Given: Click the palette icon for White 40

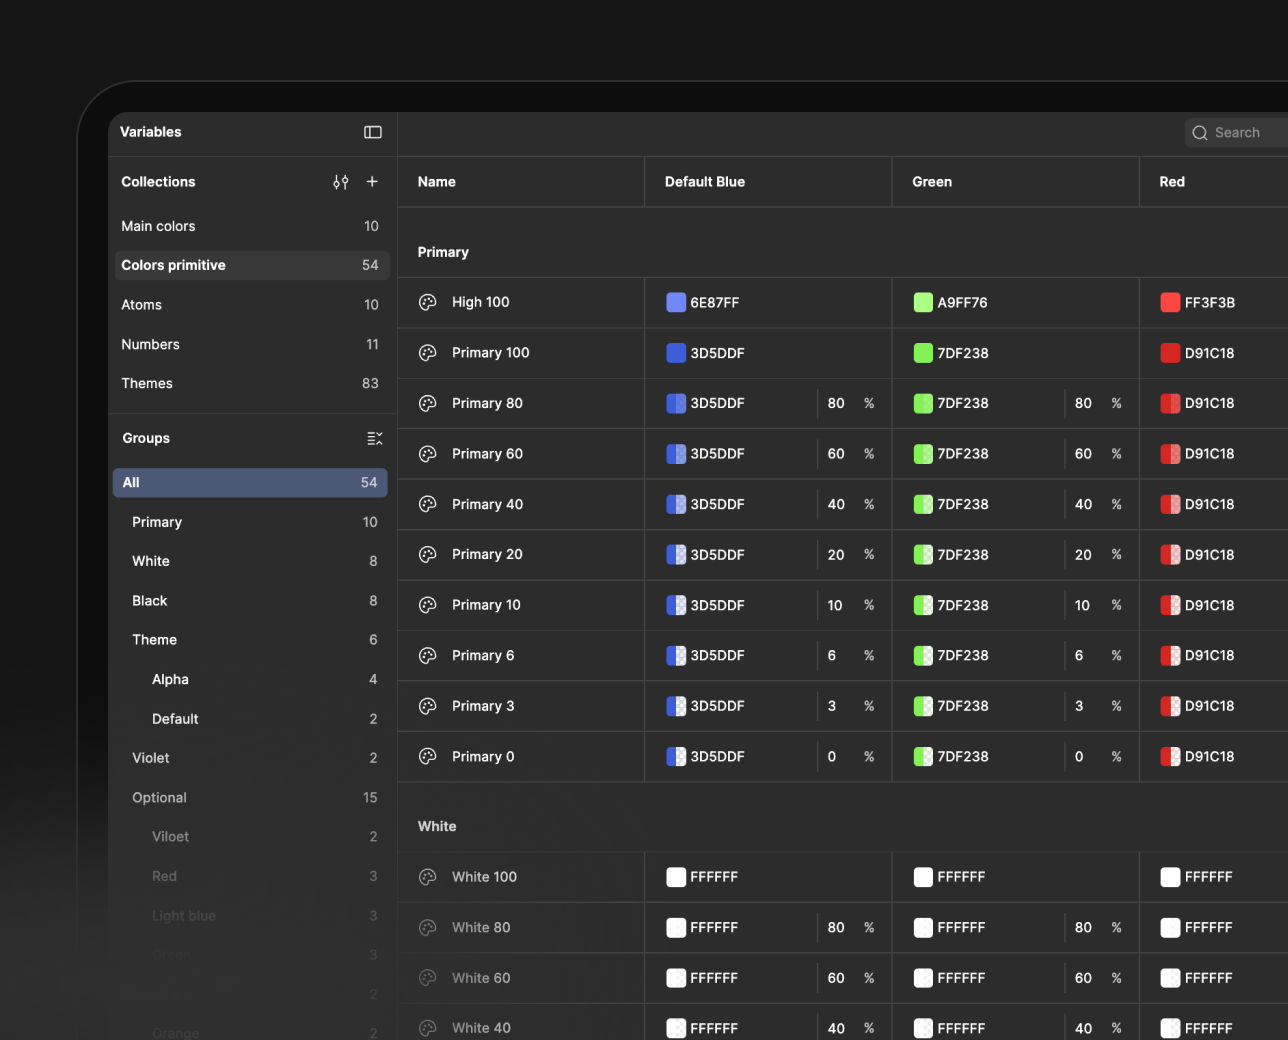Looking at the screenshot, I should coord(428,1028).
